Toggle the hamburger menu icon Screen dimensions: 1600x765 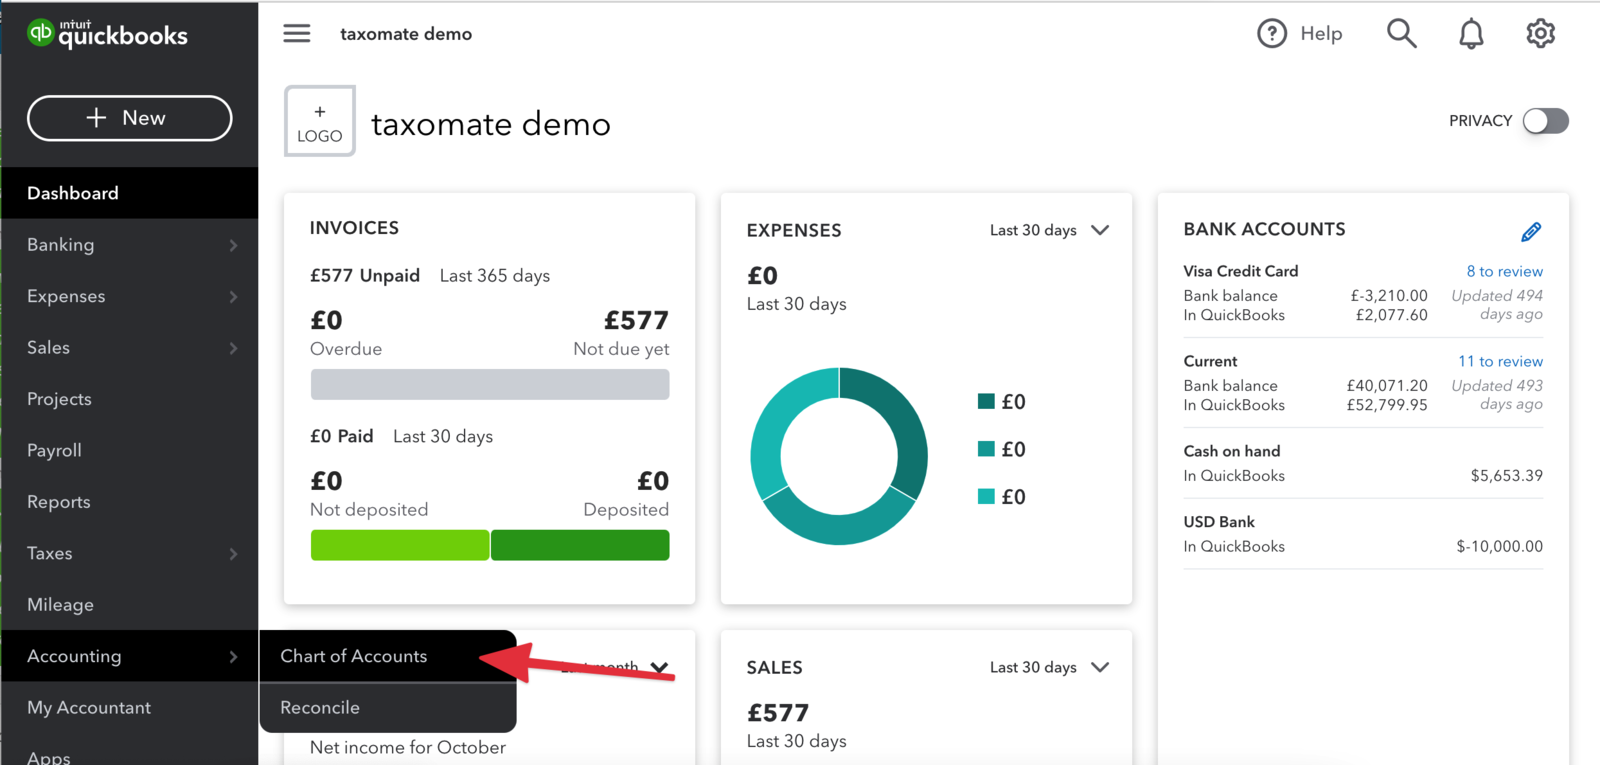pyautogui.click(x=297, y=33)
